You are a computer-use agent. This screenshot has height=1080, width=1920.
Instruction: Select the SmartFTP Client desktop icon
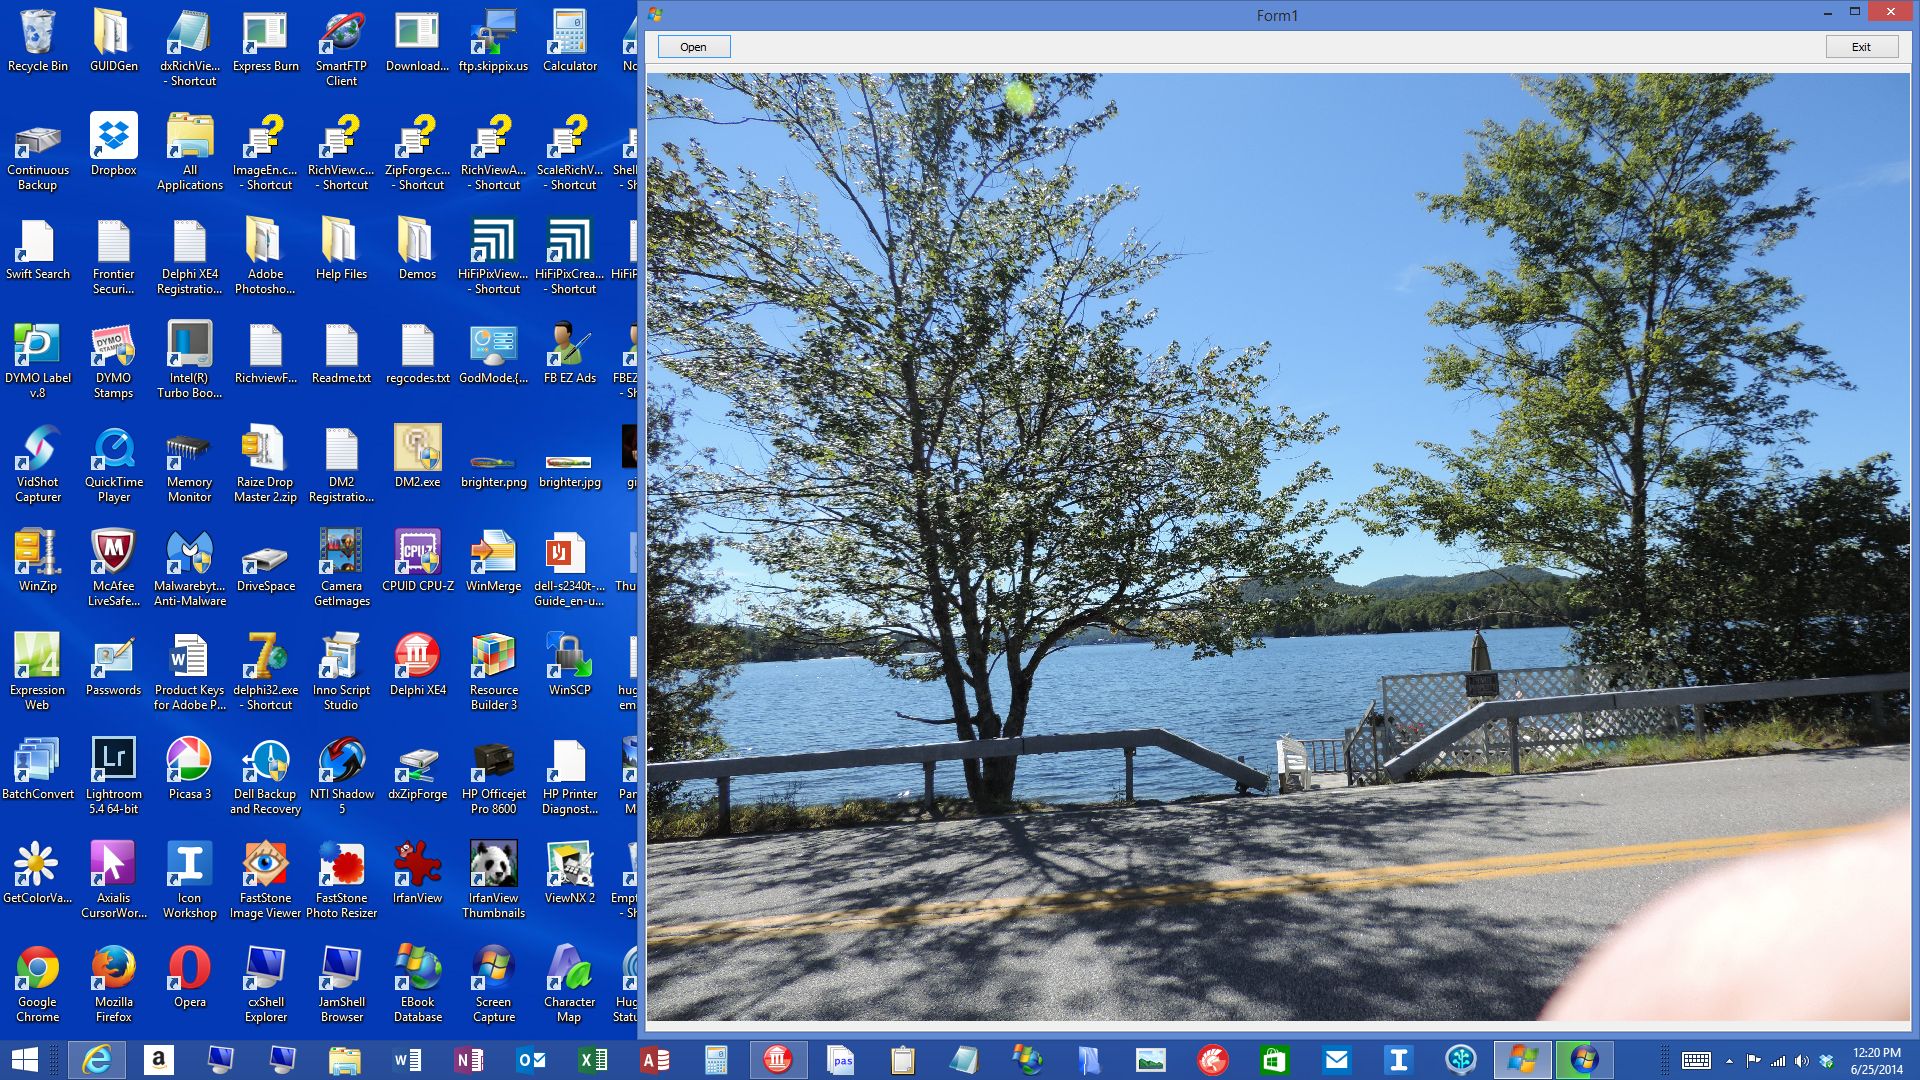(x=342, y=49)
